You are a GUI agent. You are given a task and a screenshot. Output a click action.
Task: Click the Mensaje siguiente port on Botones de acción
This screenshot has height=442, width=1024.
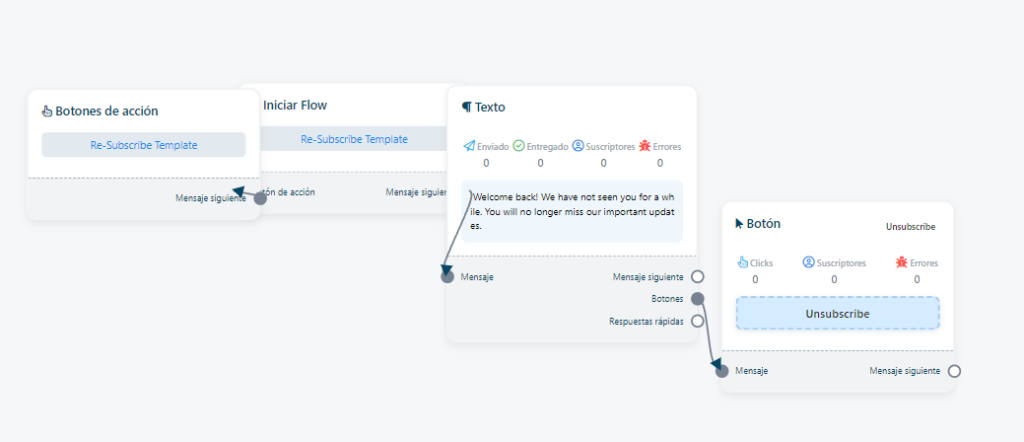(x=260, y=198)
